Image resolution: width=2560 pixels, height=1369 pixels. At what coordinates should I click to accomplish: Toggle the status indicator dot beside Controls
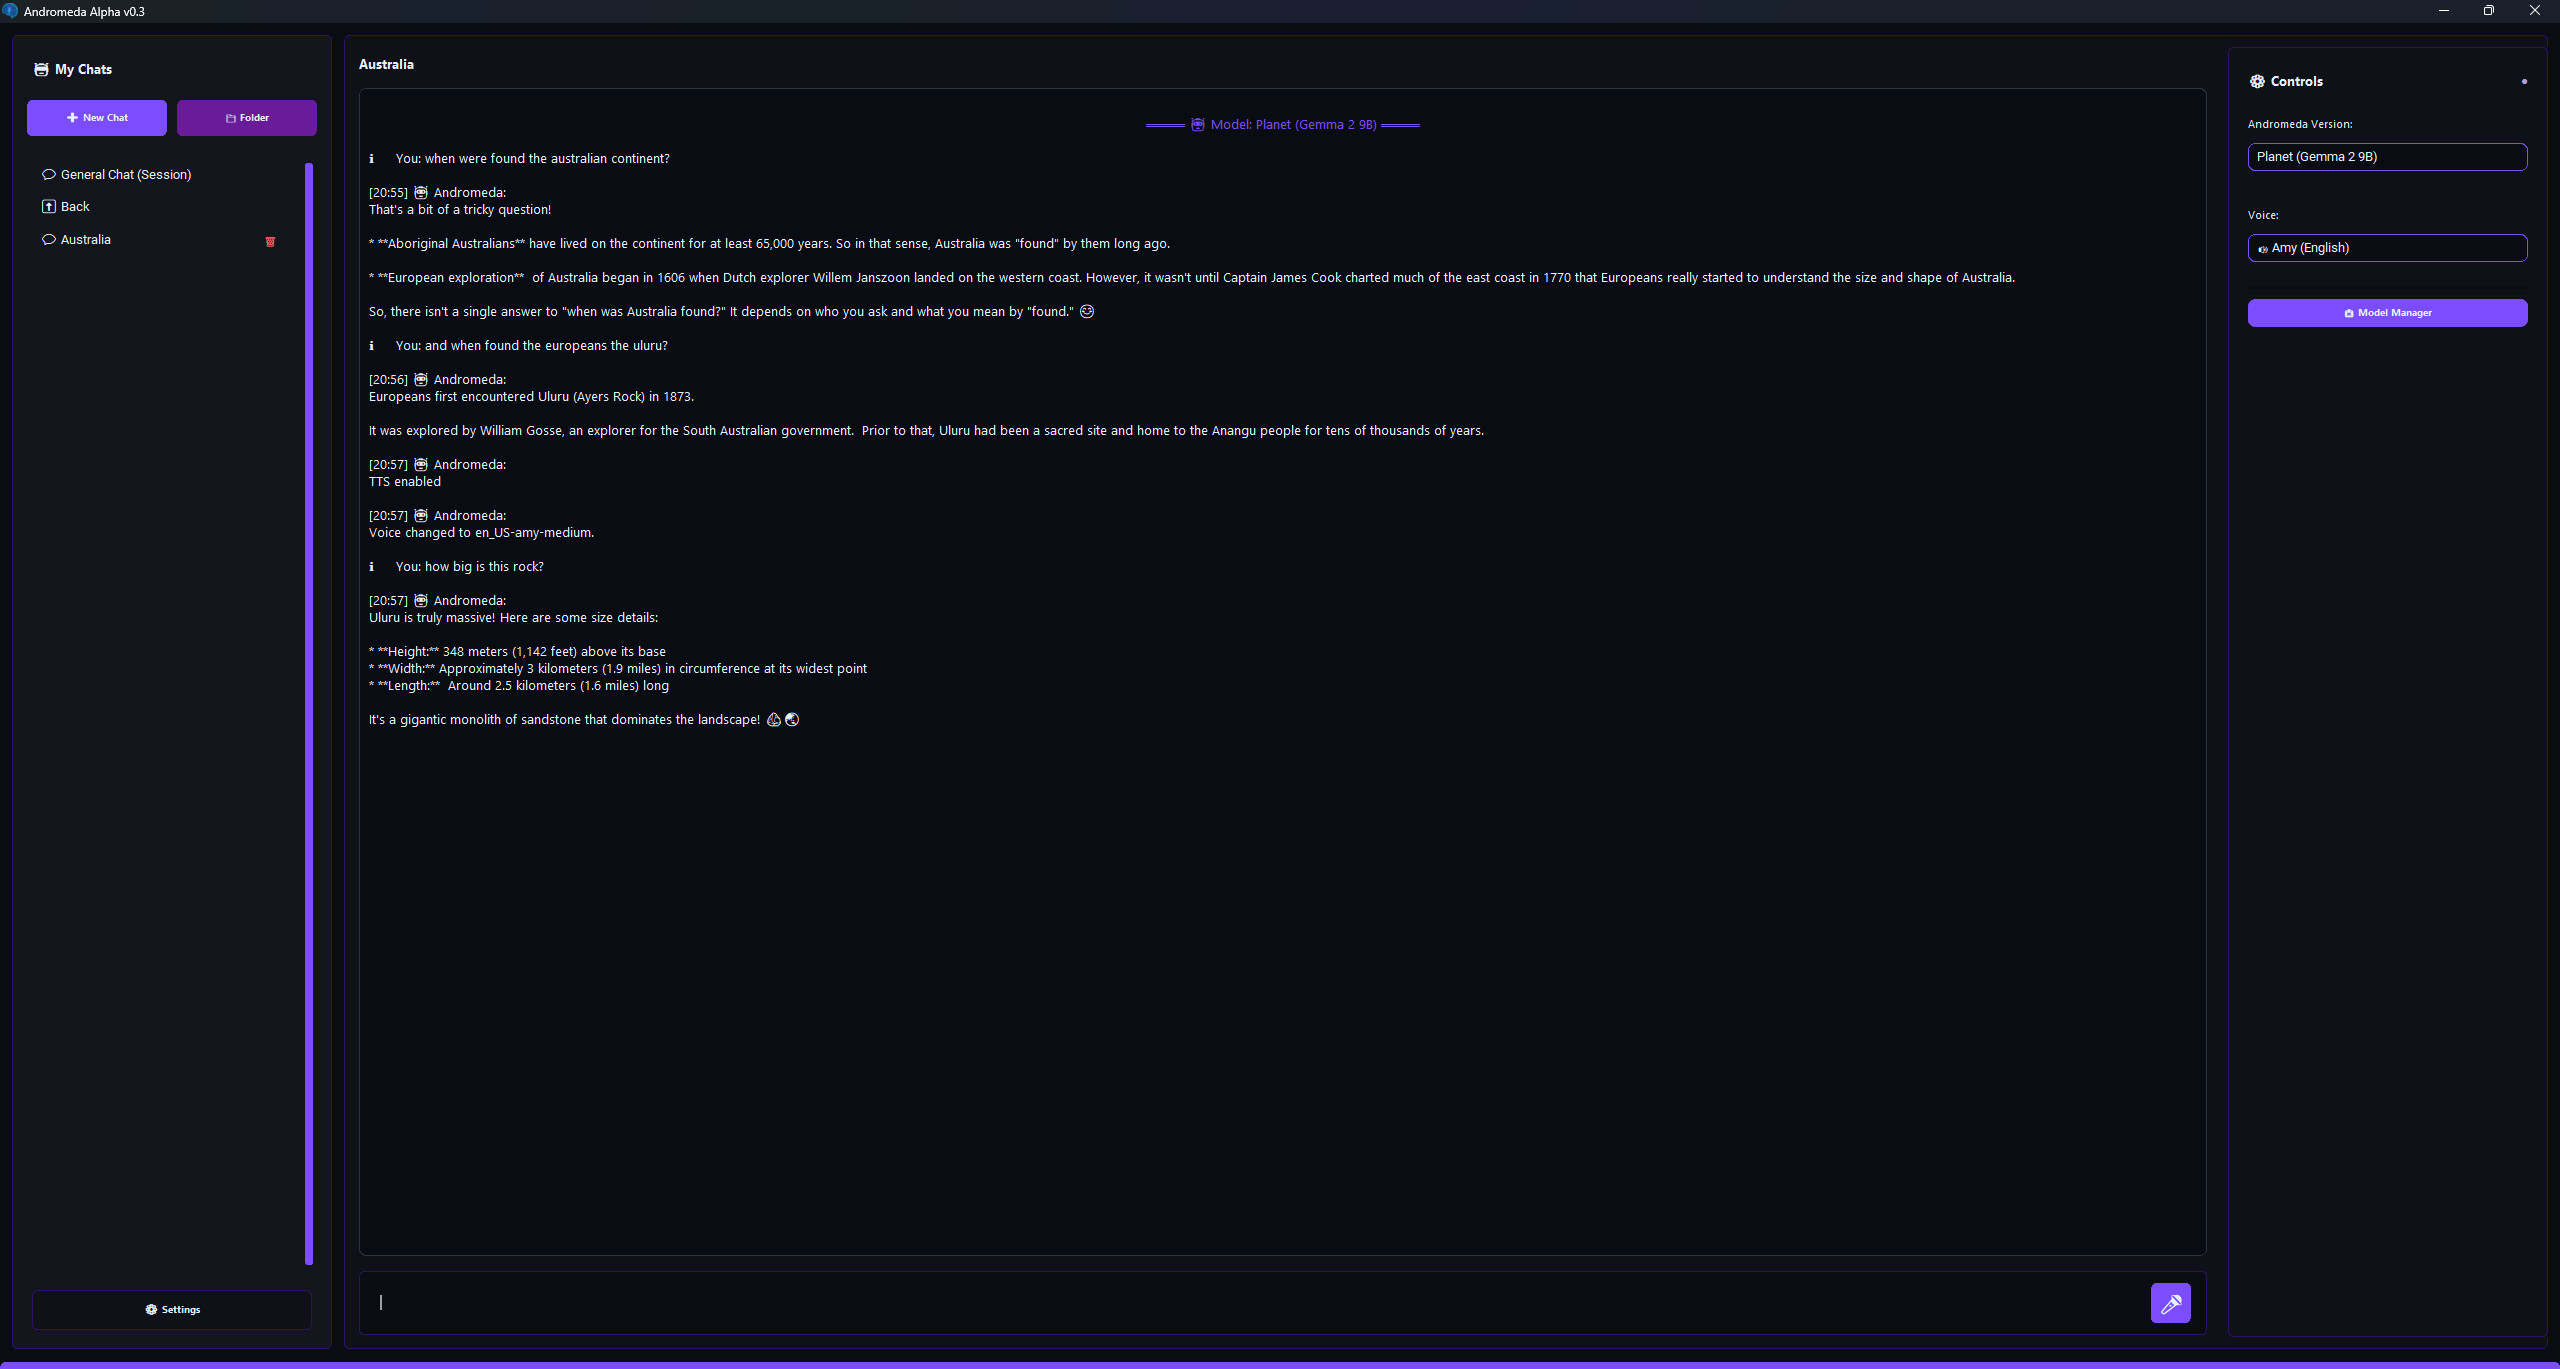pyautogui.click(x=2523, y=81)
